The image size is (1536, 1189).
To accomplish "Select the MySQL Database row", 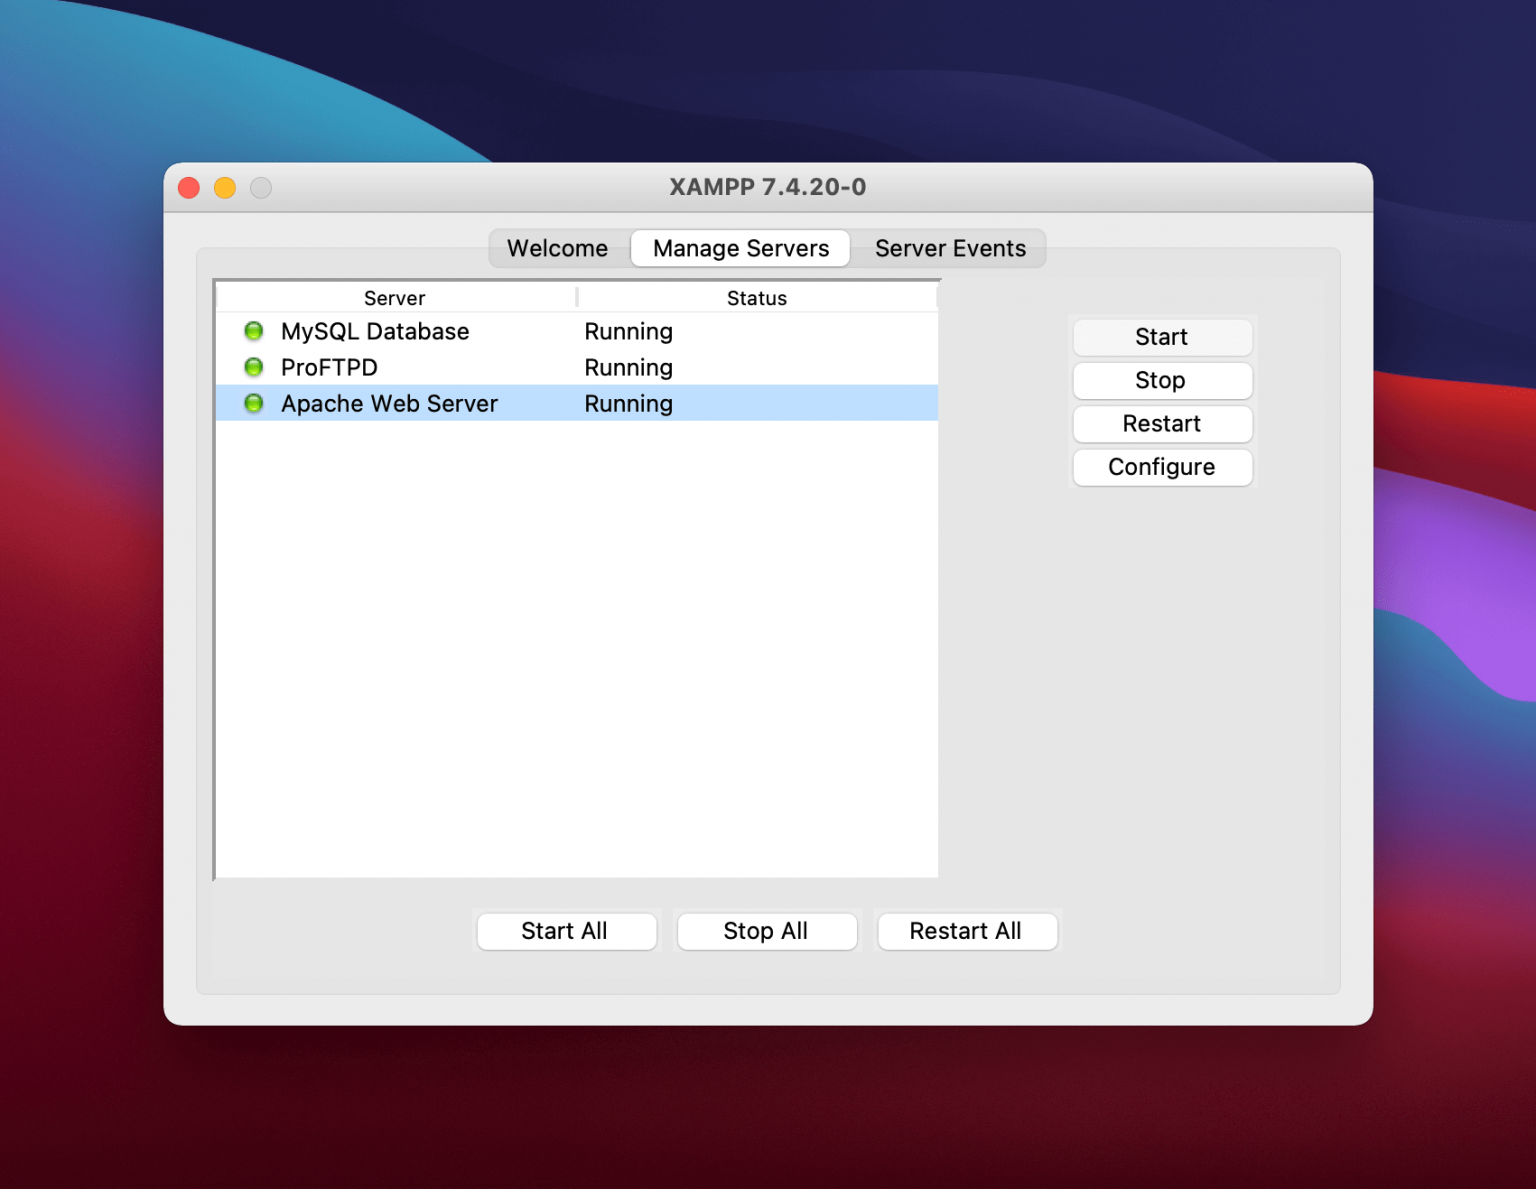I will click(x=375, y=331).
